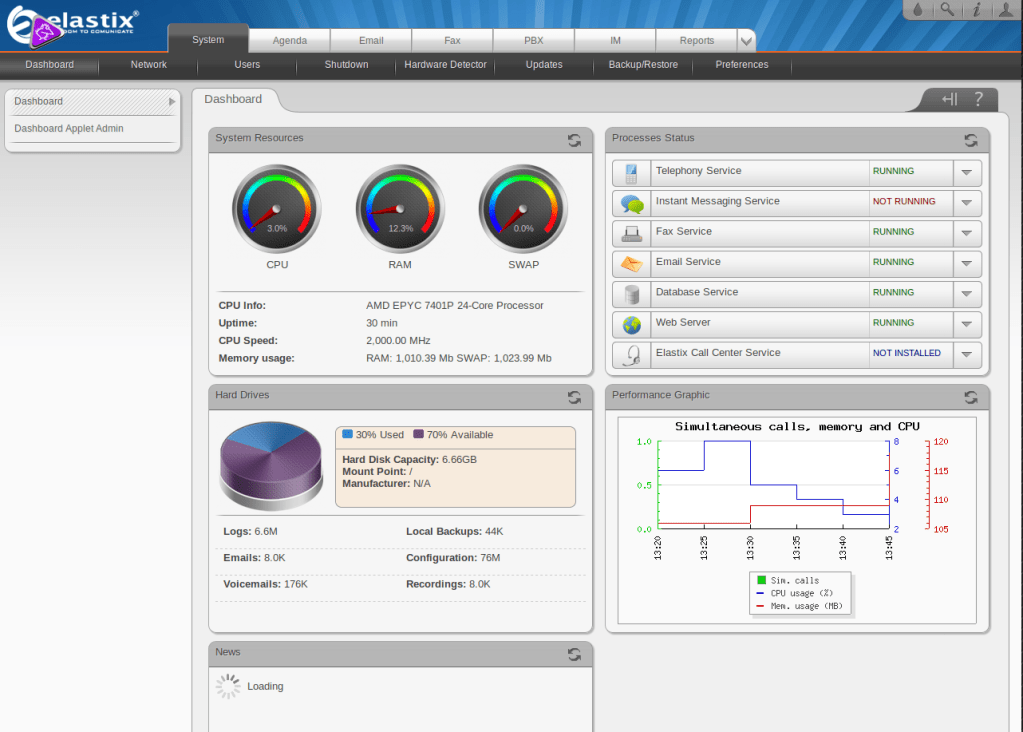
Task: Open the theme color drop icon
Action: [917, 10]
